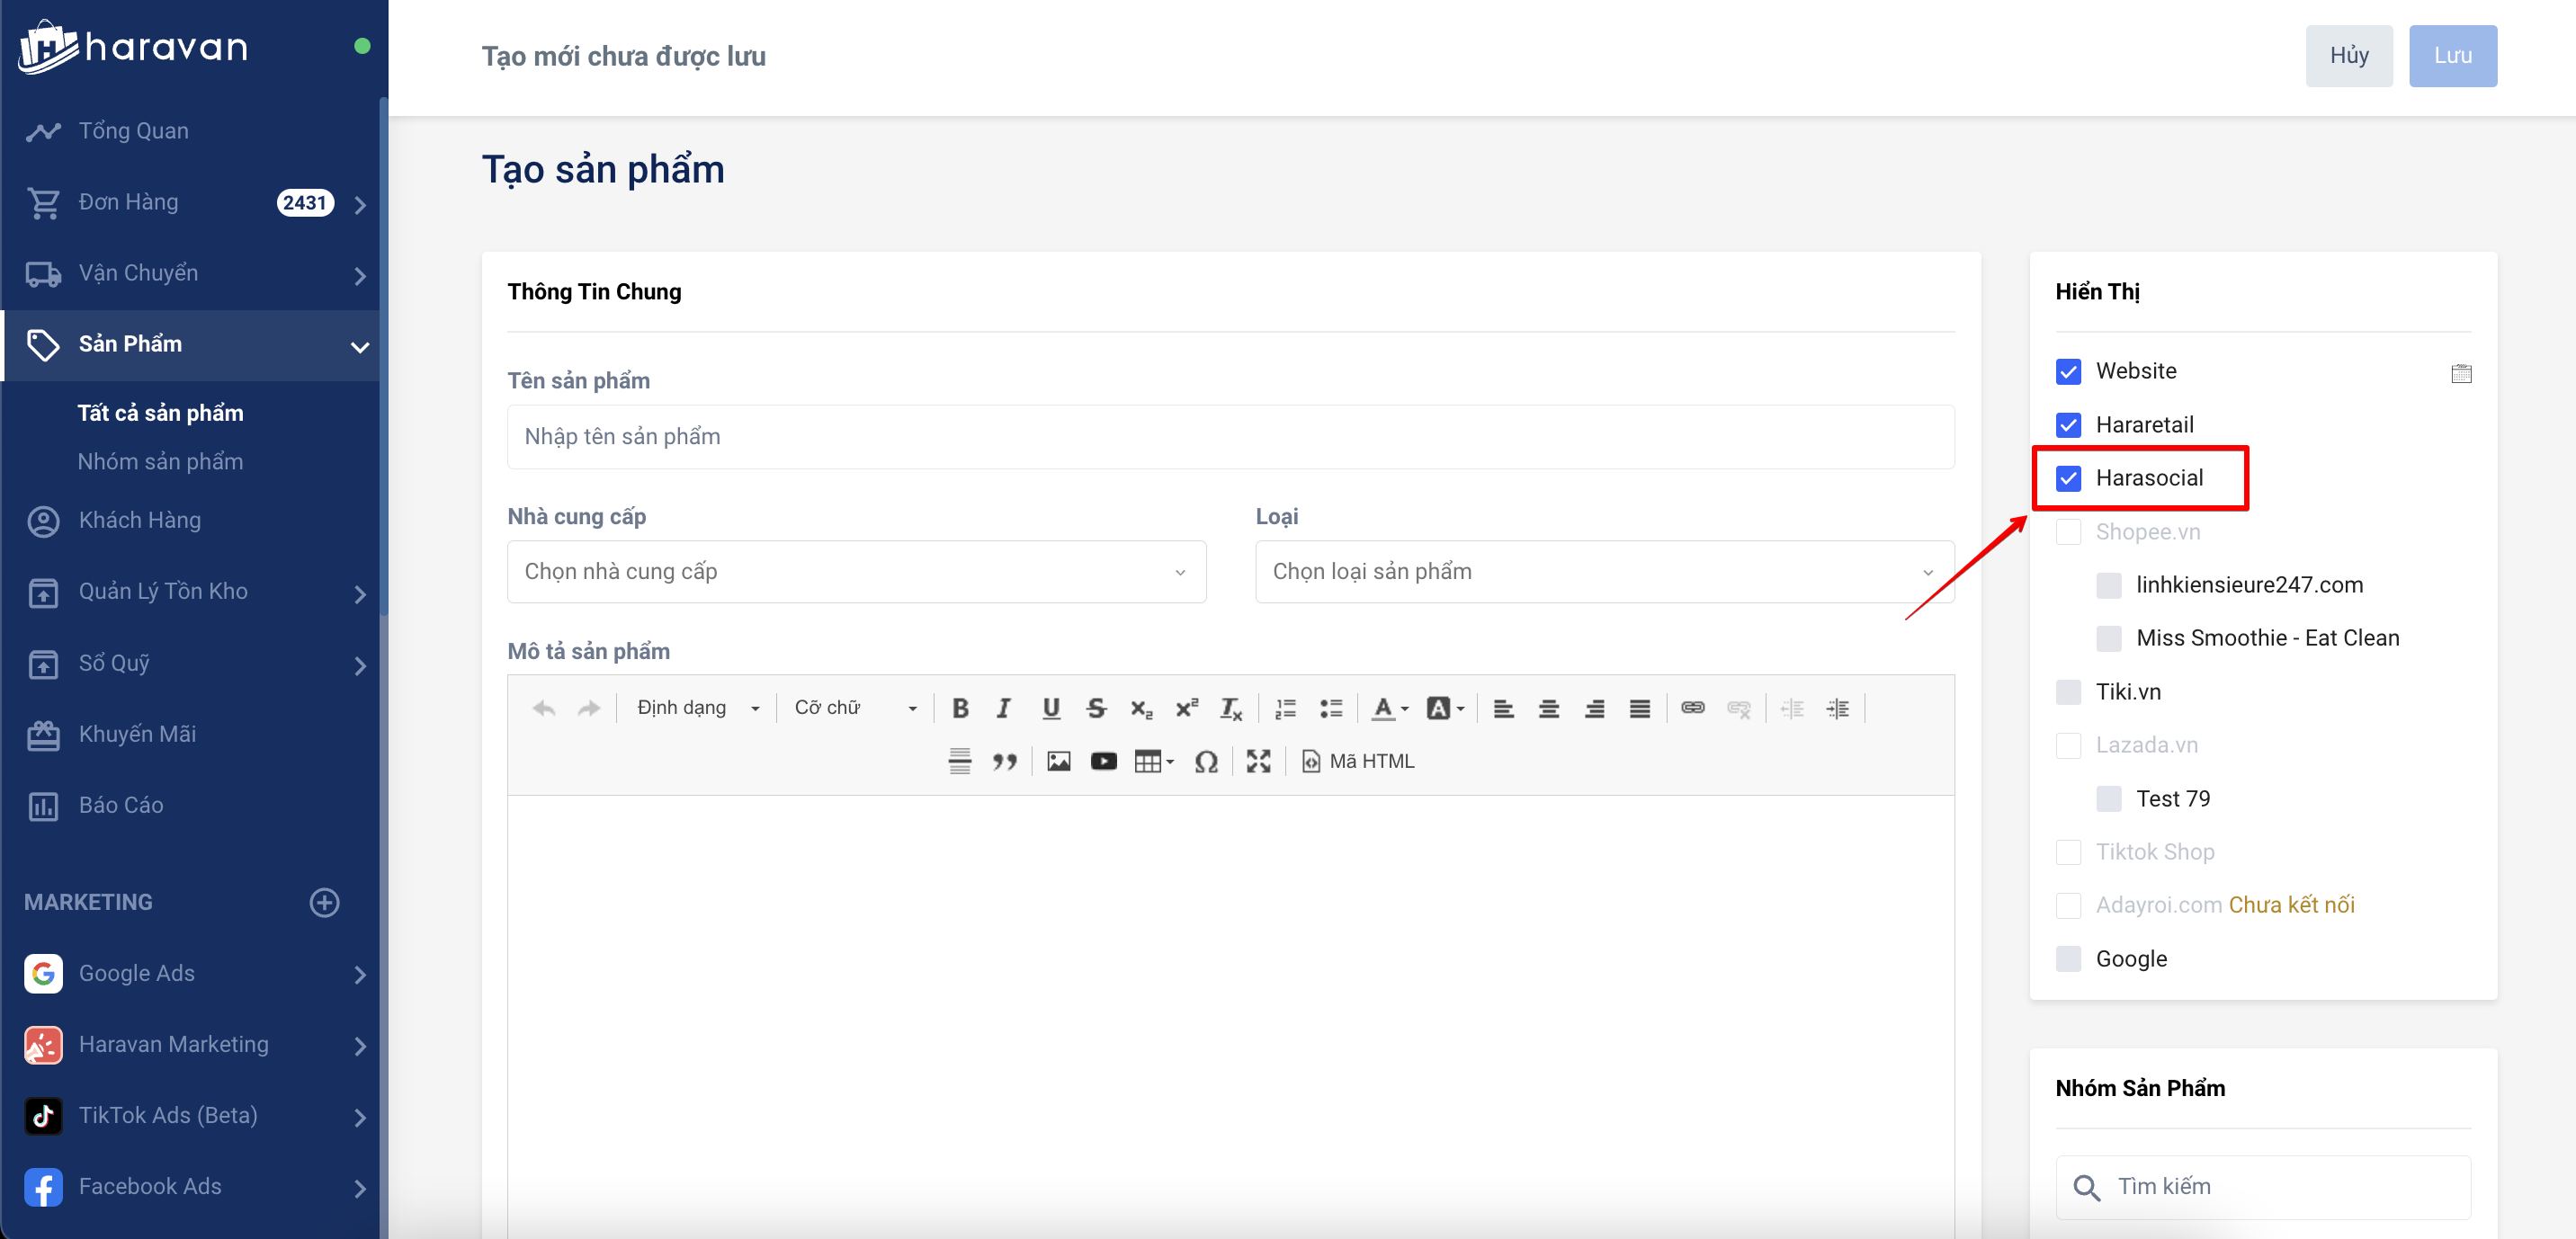This screenshot has height=1239, width=2576.
Task: Open the product type dropdown (Chọn loại sản phẩm)
Action: 1603,571
